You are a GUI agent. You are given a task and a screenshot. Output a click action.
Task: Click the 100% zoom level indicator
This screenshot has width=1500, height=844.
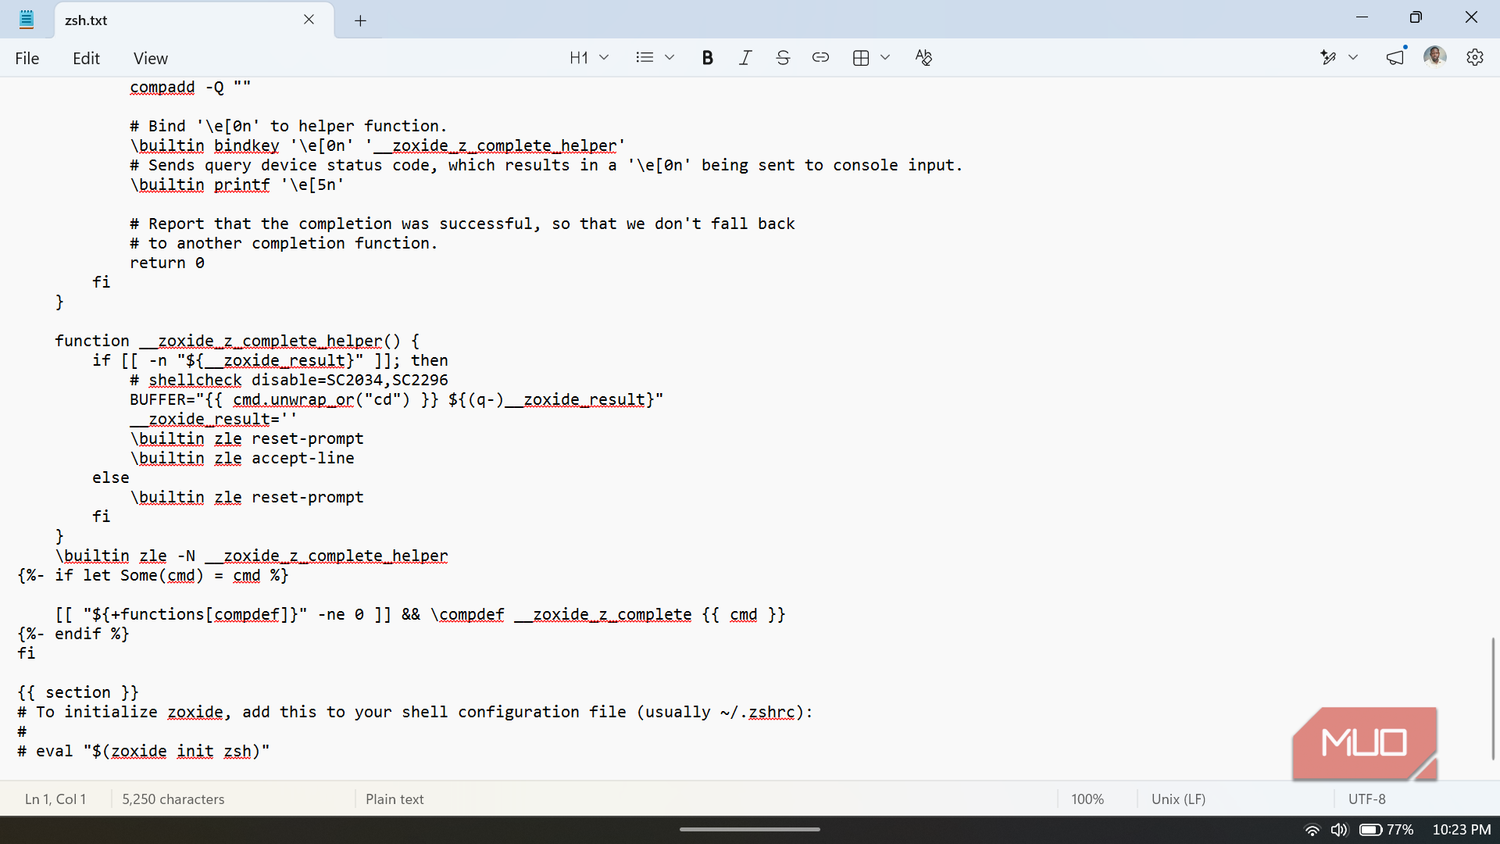tap(1088, 799)
